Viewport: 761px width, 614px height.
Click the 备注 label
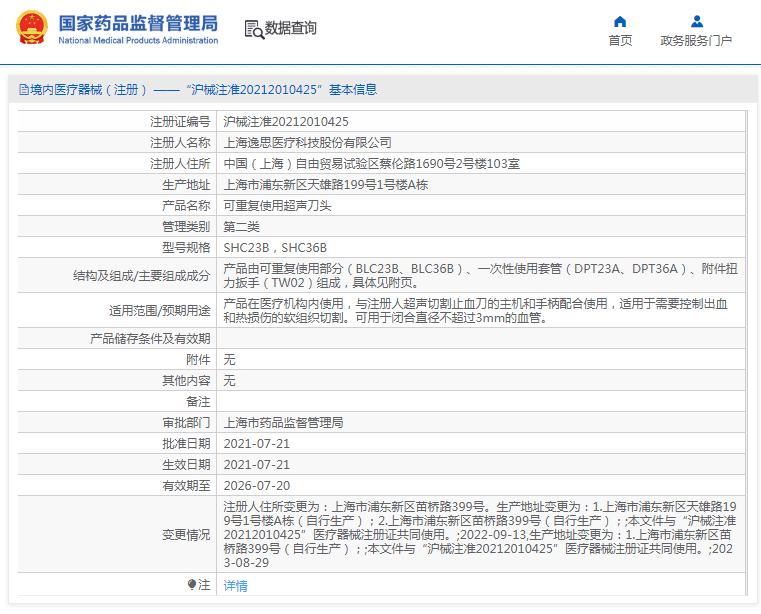199,401
